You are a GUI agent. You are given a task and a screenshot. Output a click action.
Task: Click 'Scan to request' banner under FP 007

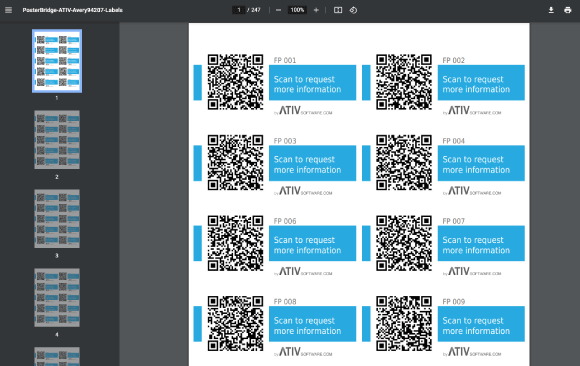click(x=481, y=244)
